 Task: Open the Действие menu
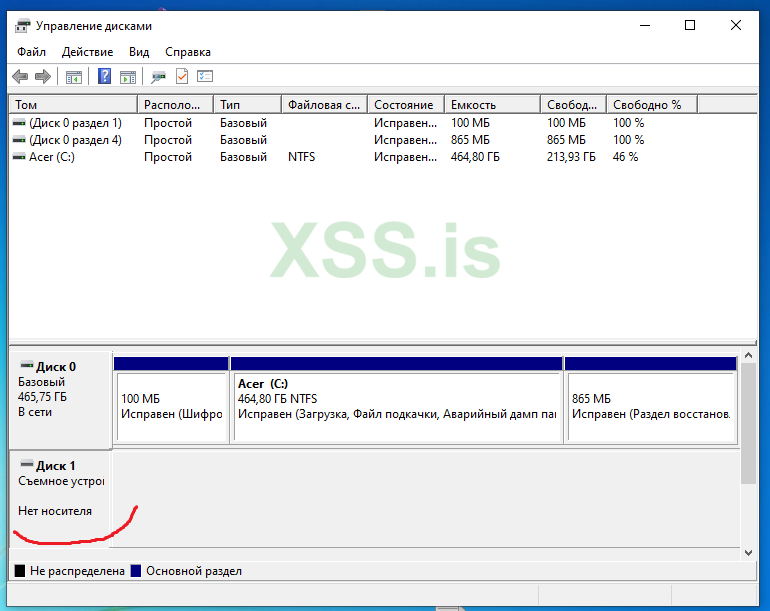87,52
